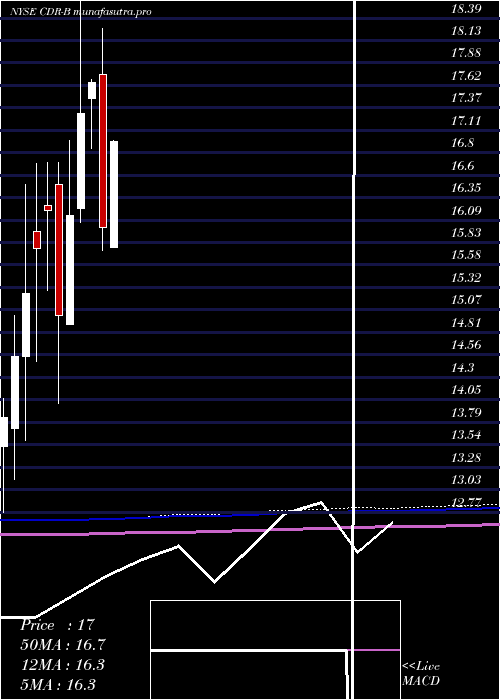The image size is (500, 700).
Task: Select the 12MA : 16.3 value
Action: (63, 665)
